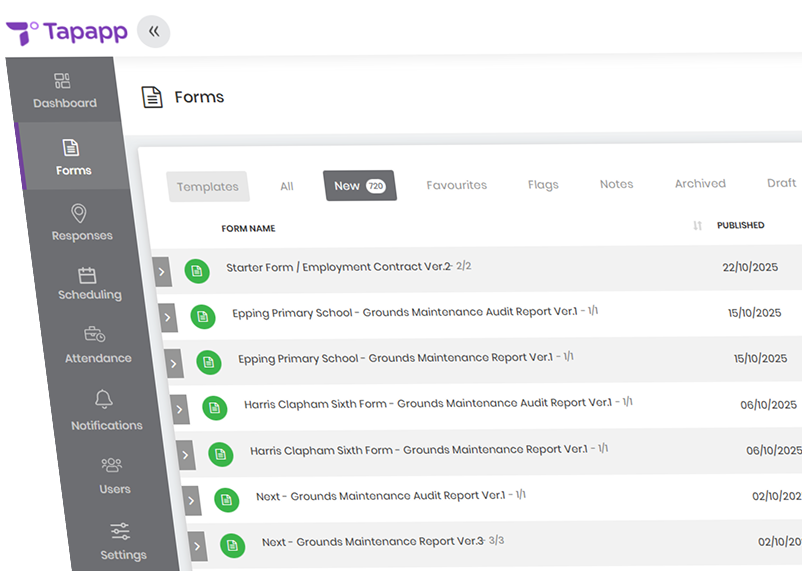Open Notifications bell icon

click(x=103, y=400)
